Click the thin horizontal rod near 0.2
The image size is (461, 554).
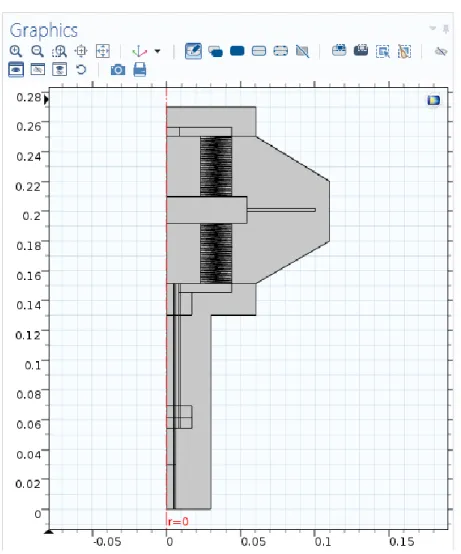(281, 210)
